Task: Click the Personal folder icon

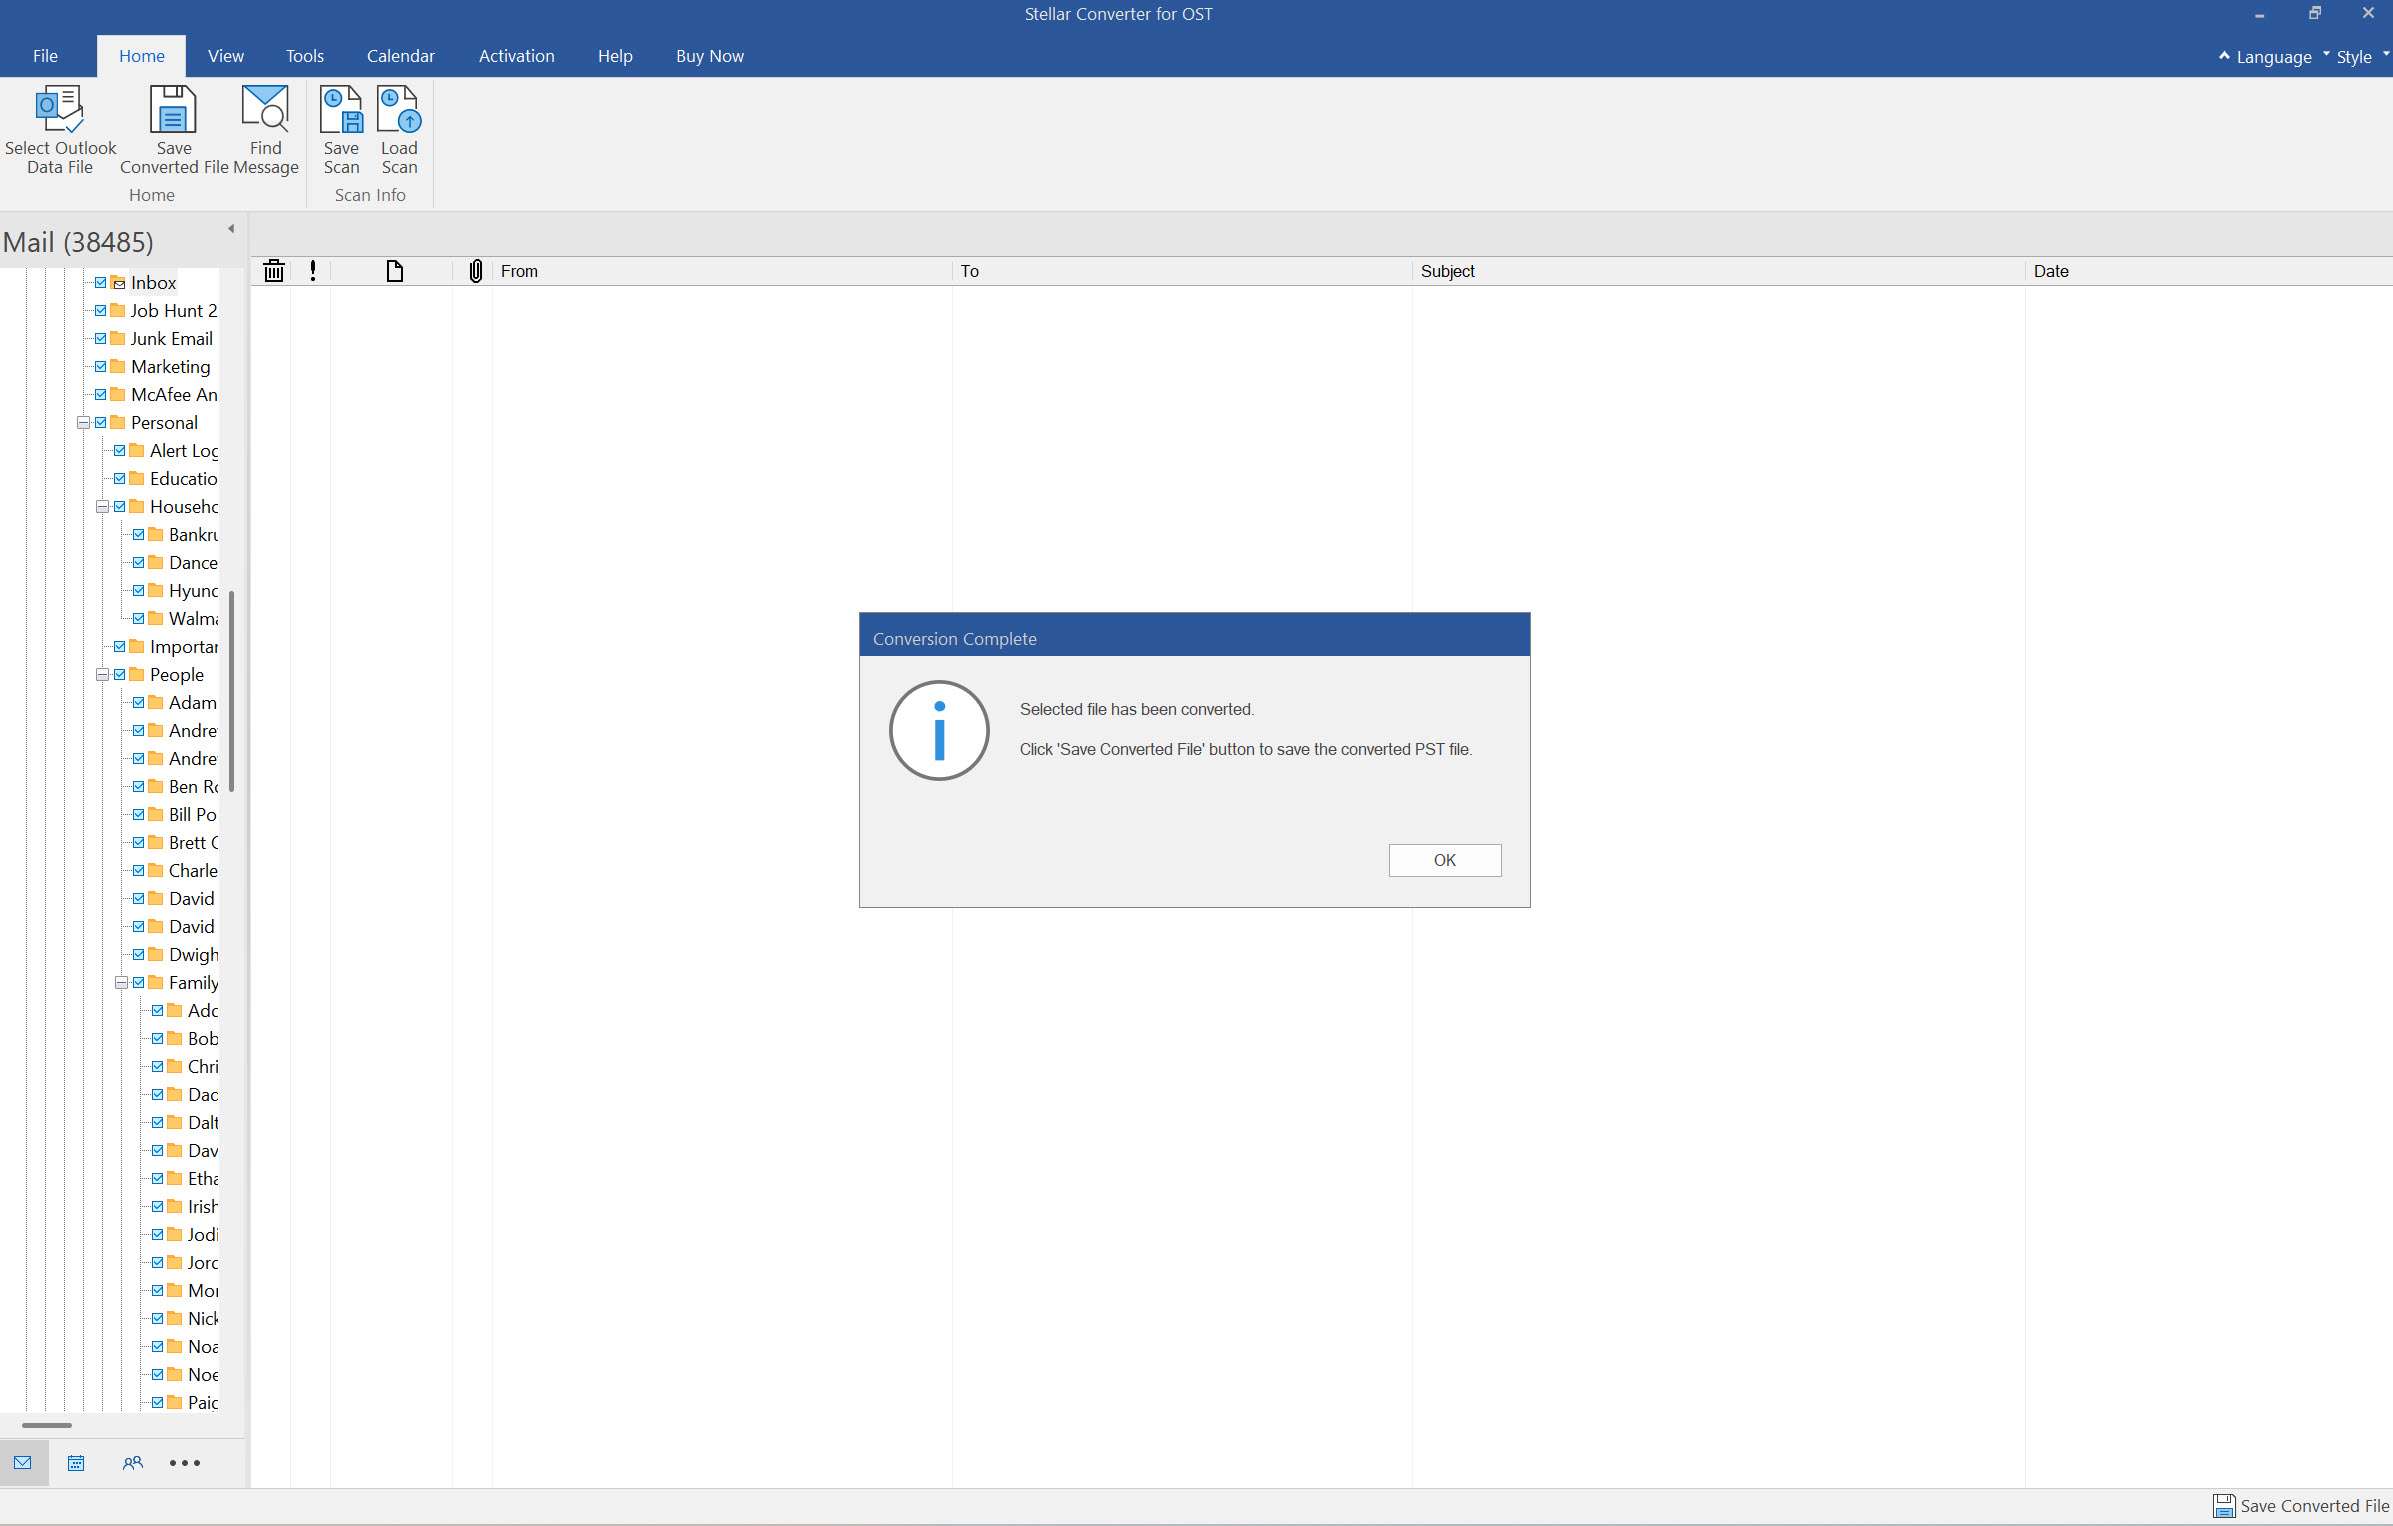Action: click(118, 422)
